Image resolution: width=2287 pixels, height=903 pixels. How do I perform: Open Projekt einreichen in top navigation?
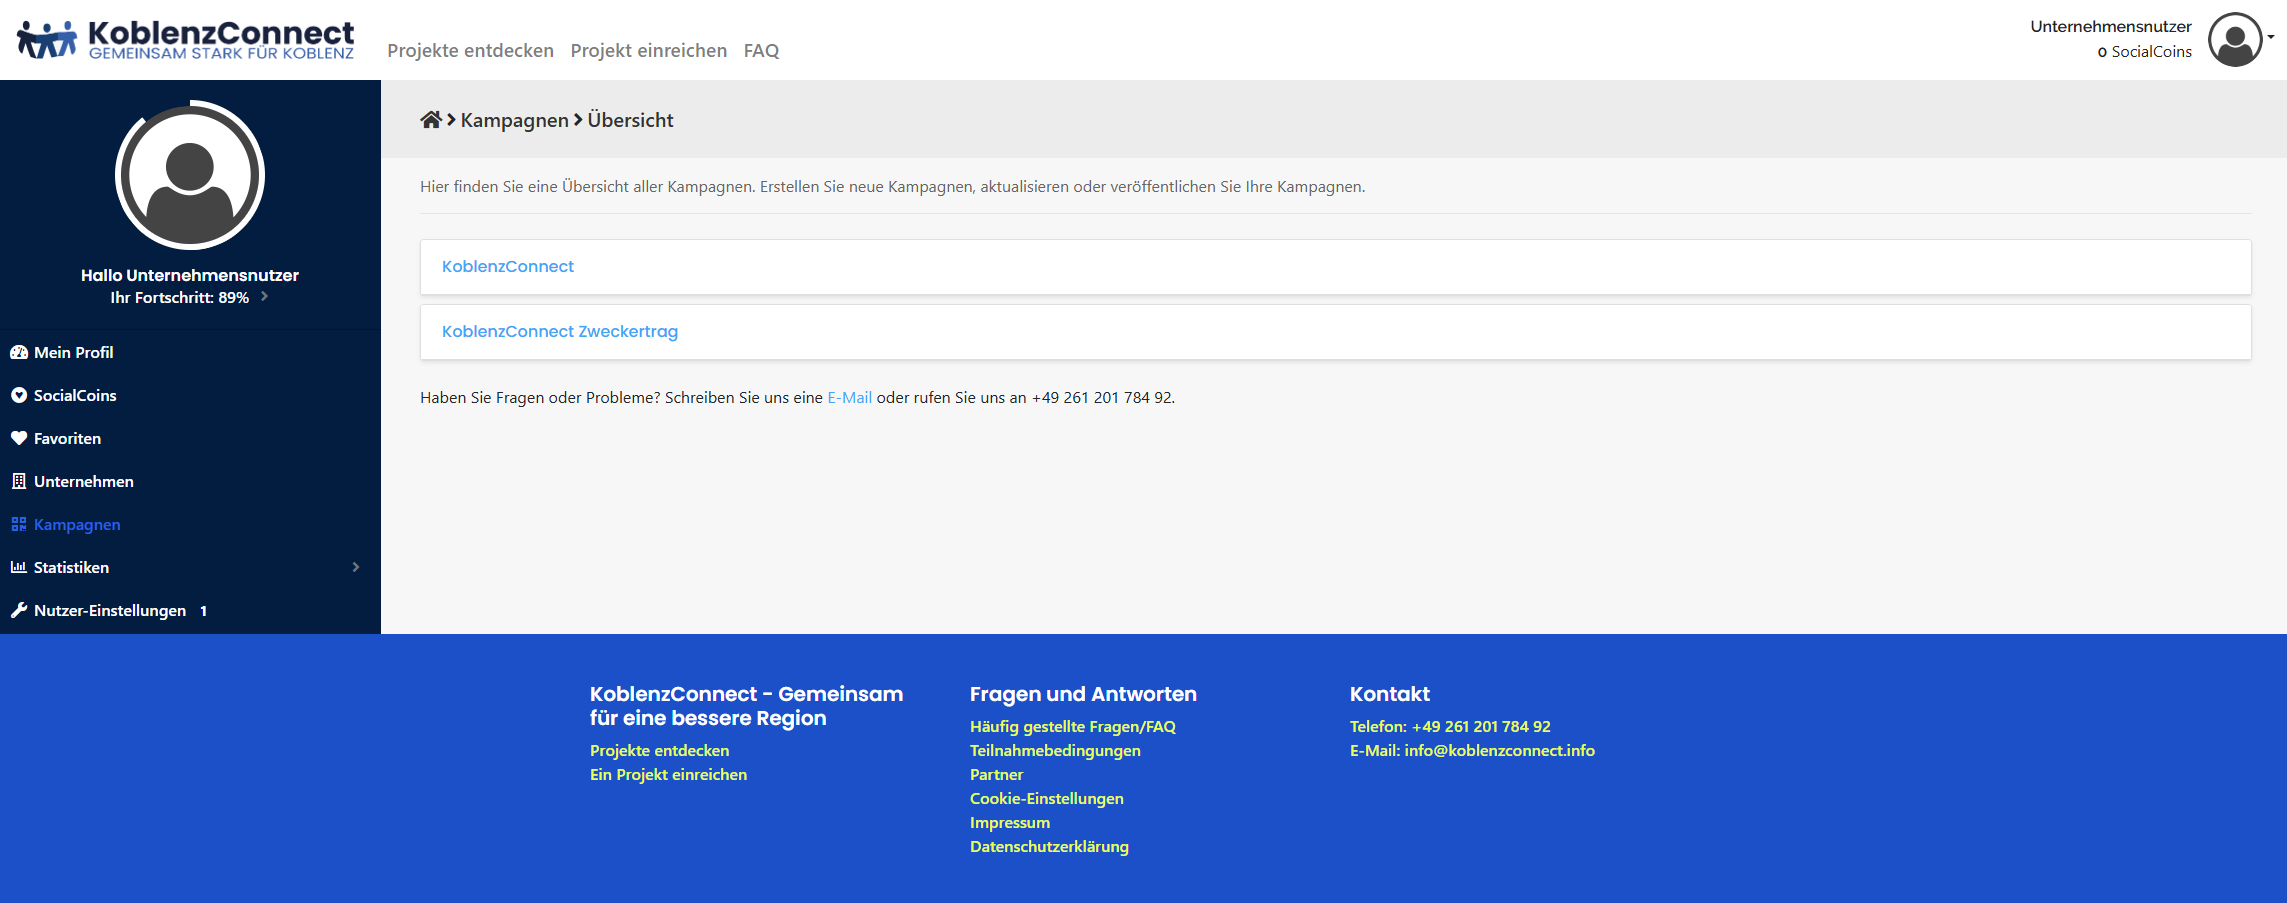[648, 50]
